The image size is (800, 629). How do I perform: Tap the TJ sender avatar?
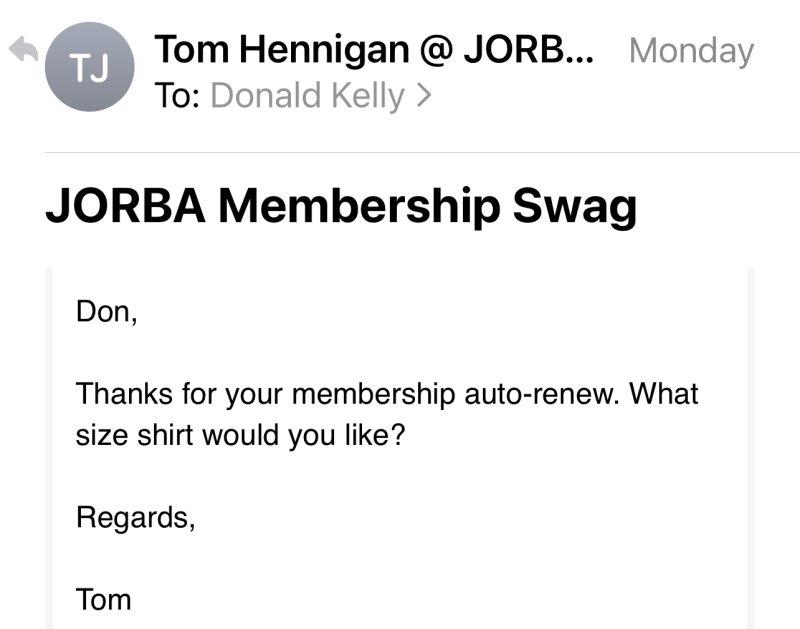point(90,67)
